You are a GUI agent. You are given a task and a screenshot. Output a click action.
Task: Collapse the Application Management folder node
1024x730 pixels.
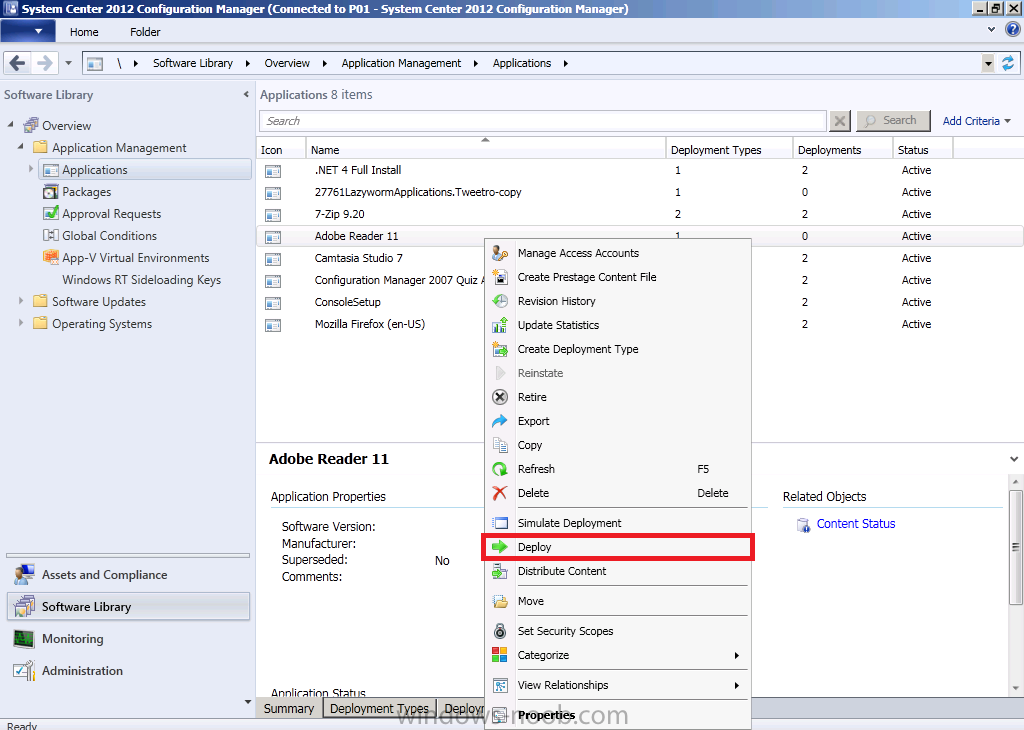point(21,146)
